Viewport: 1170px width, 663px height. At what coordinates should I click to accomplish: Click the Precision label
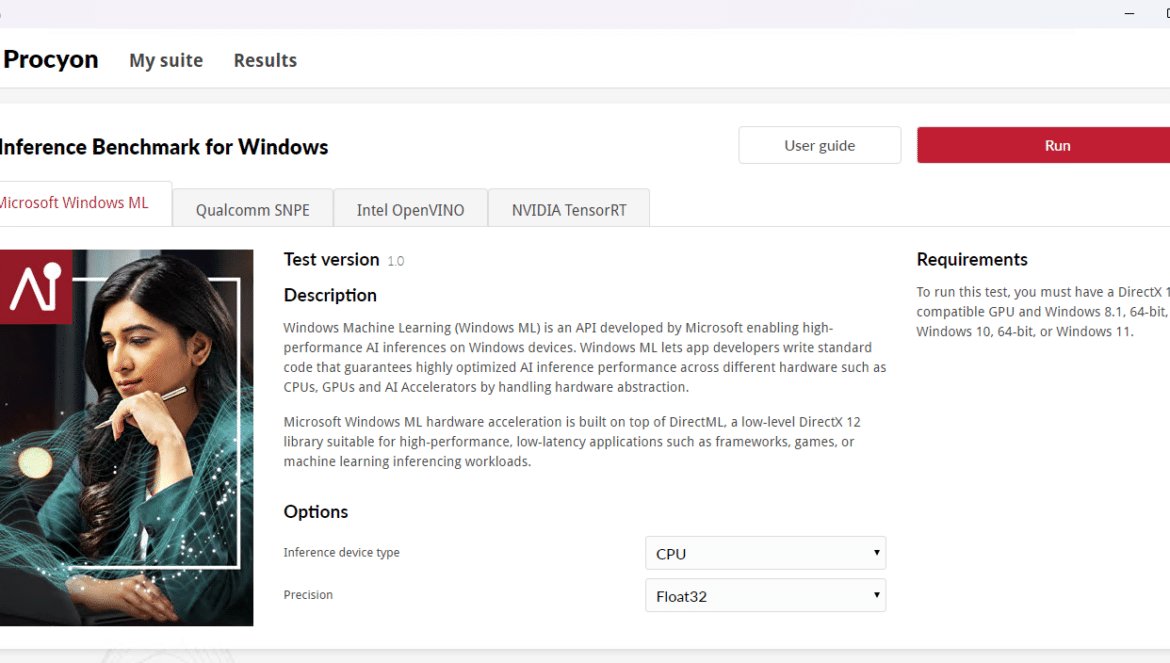(308, 595)
